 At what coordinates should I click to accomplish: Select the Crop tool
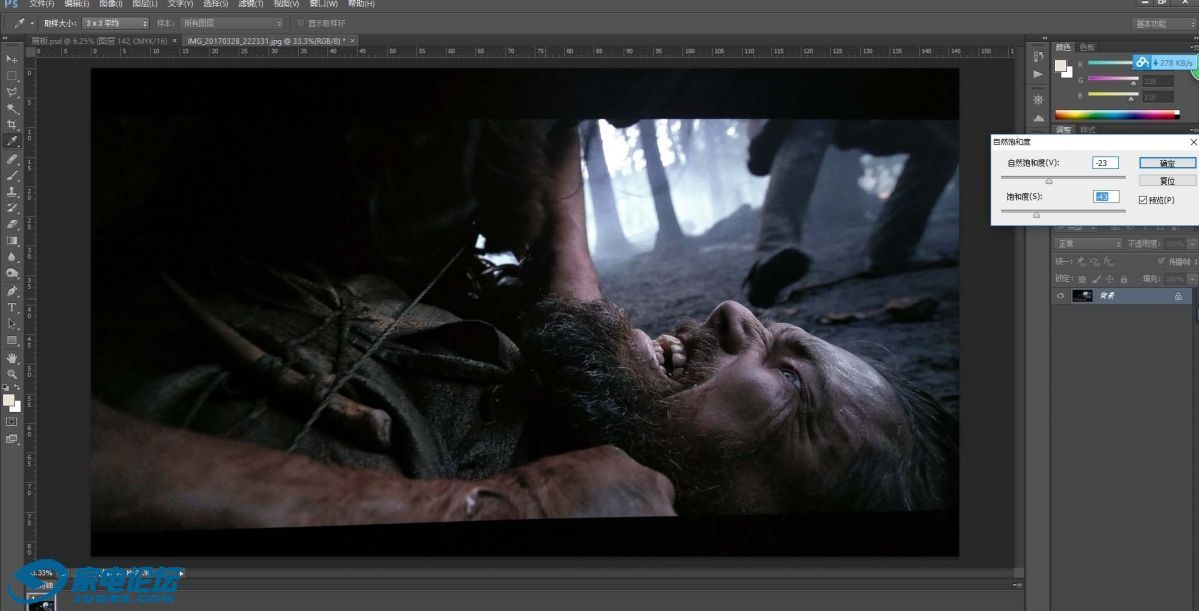[x=12, y=125]
